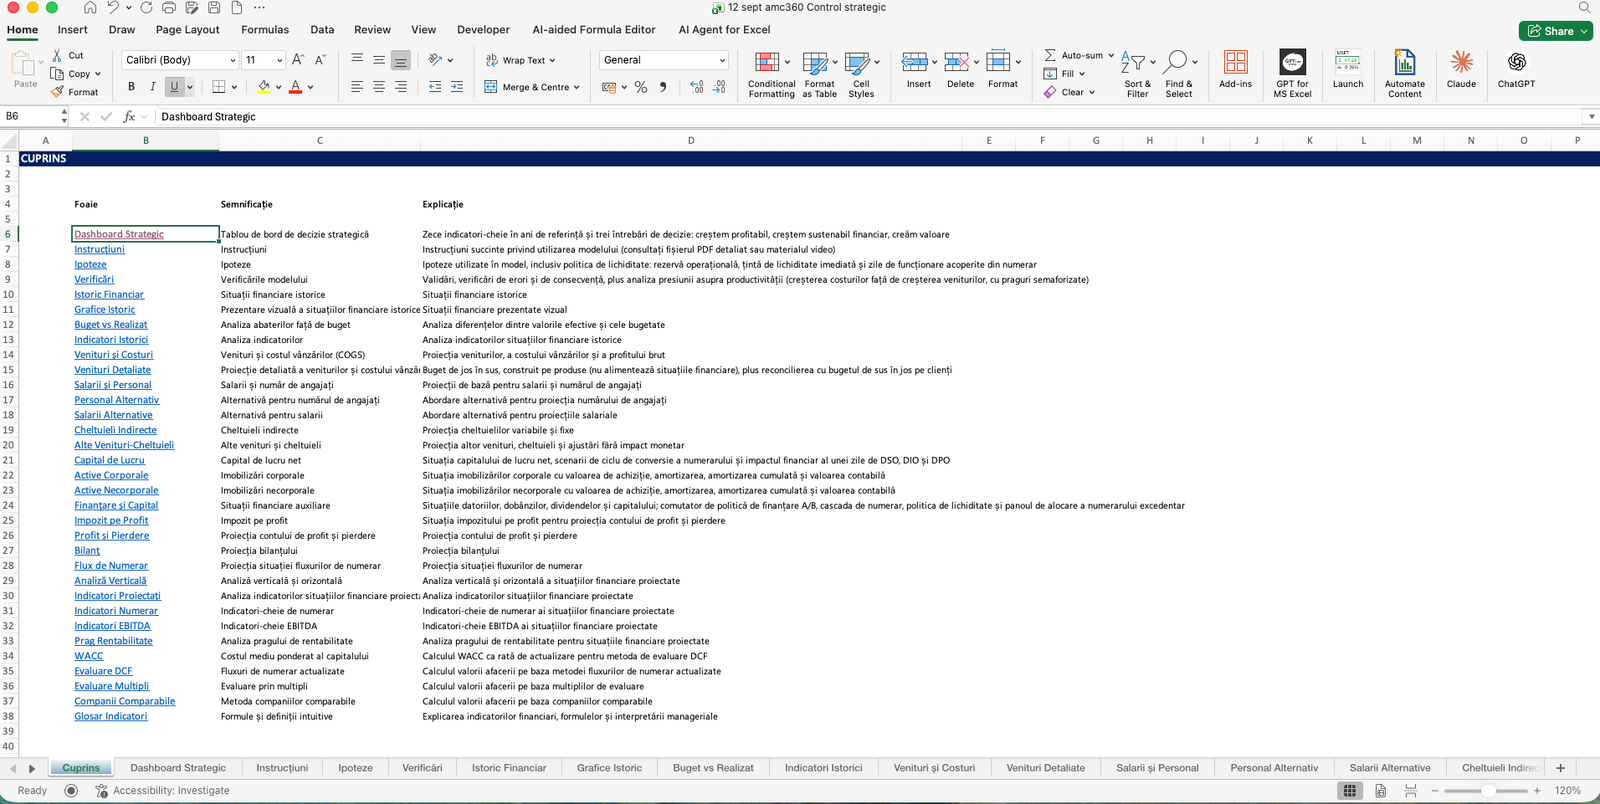Increase font size with the larger A
The width and height of the screenshot is (1600, 804).
298,60
